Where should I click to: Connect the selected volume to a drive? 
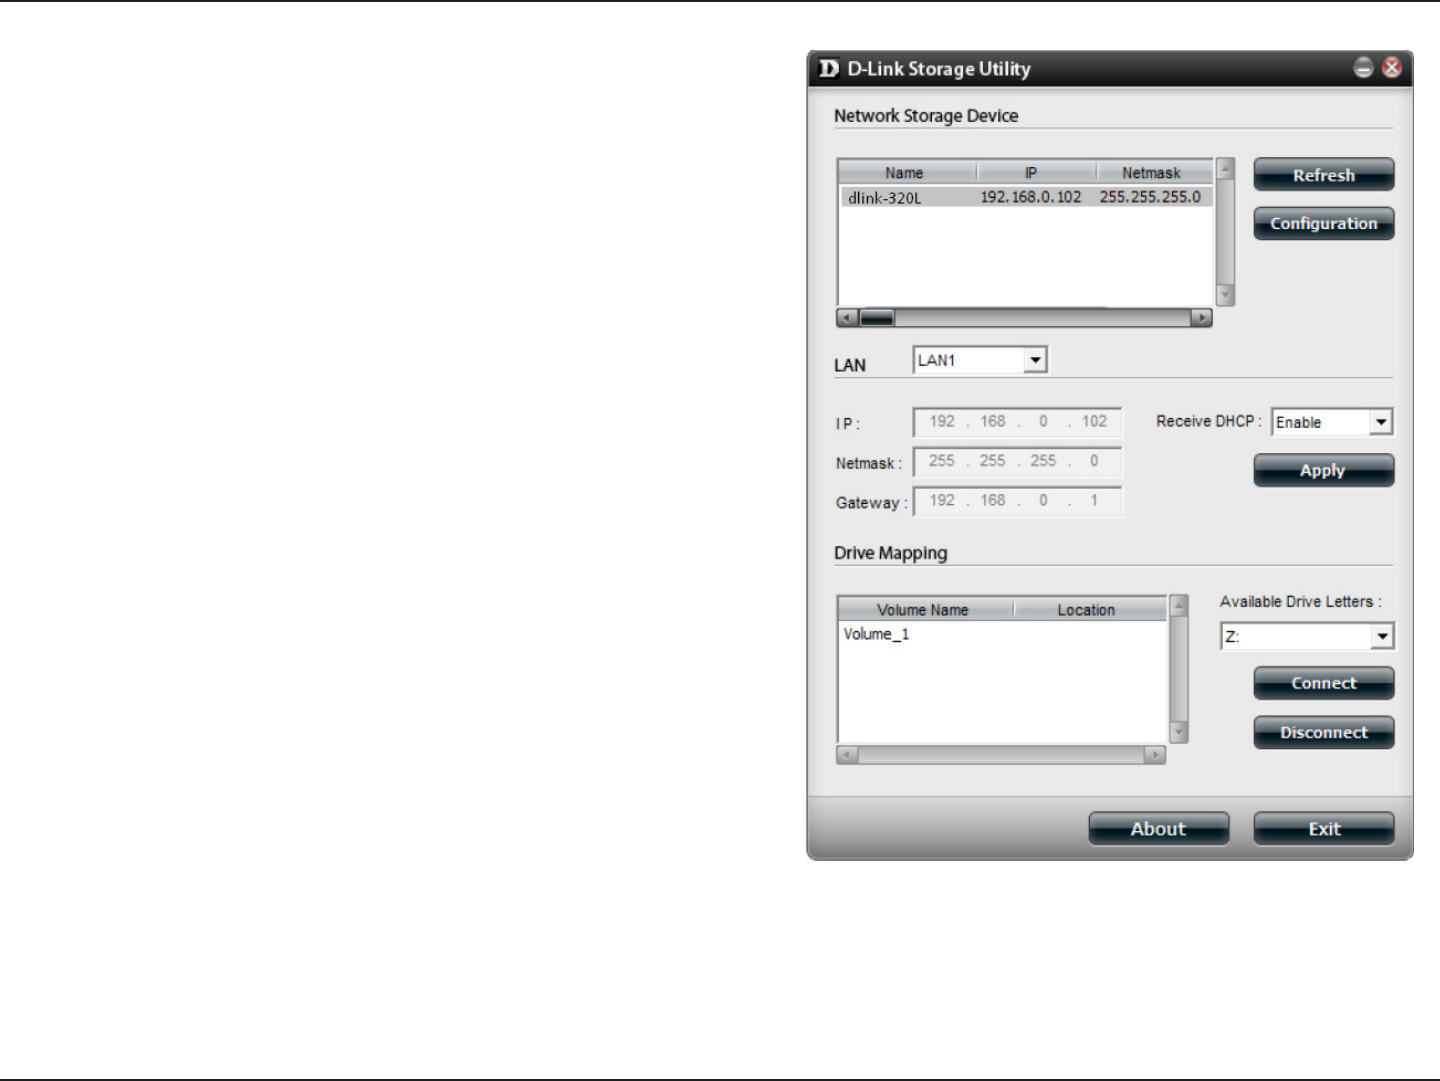tap(1323, 684)
